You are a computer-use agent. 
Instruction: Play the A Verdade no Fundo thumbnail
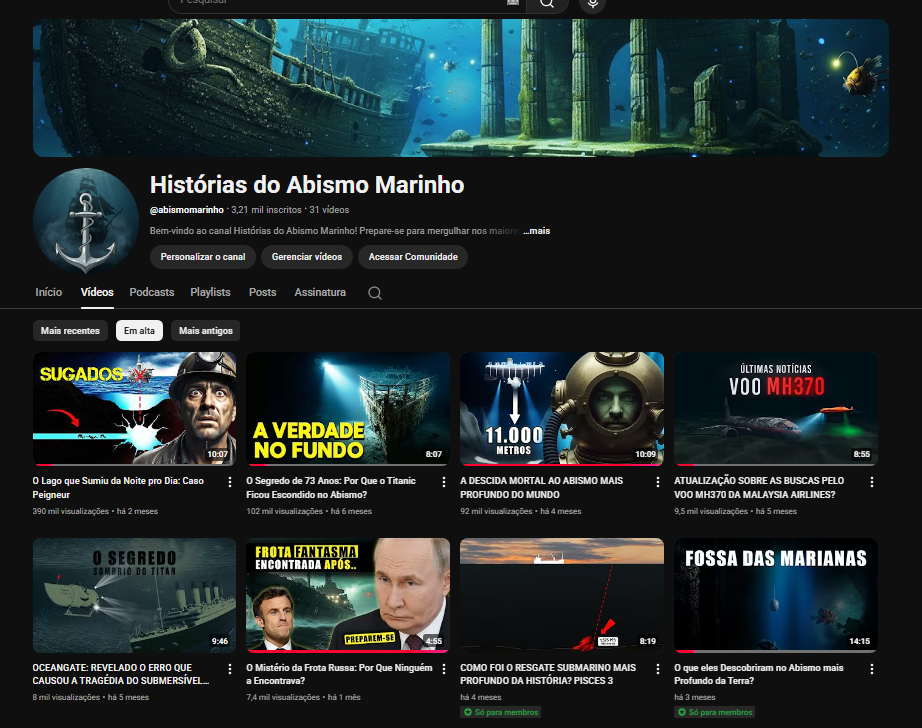click(348, 409)
